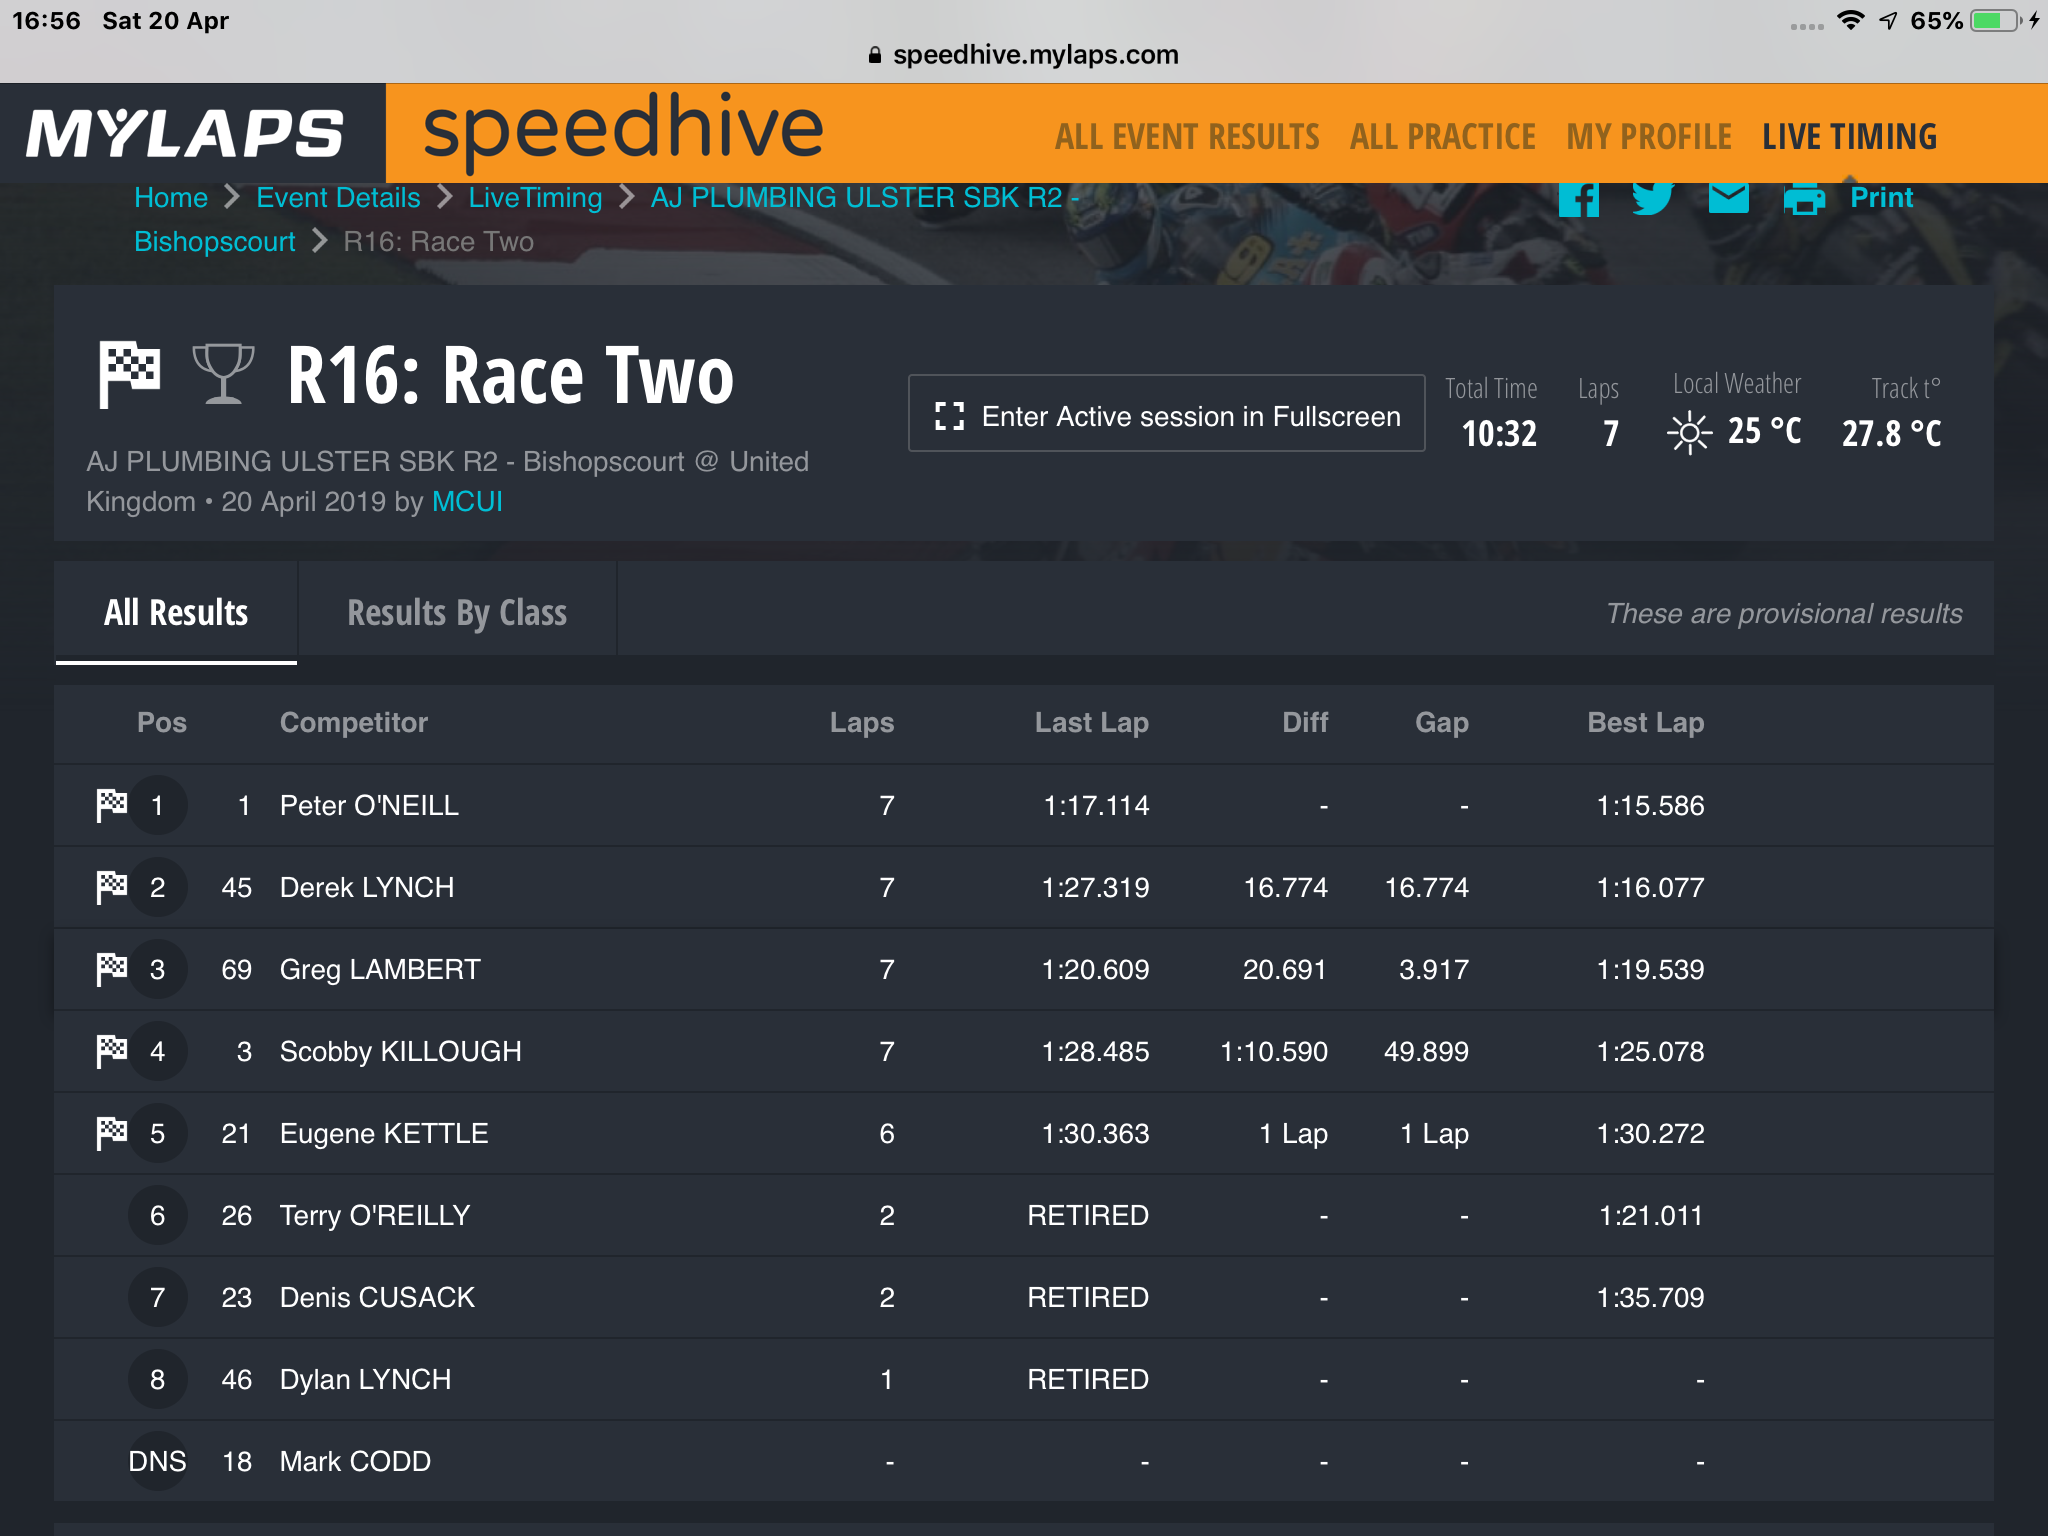Open MY PROFILE menu
Screen dimensions: 2048x1536
[x=1649, y=136]
